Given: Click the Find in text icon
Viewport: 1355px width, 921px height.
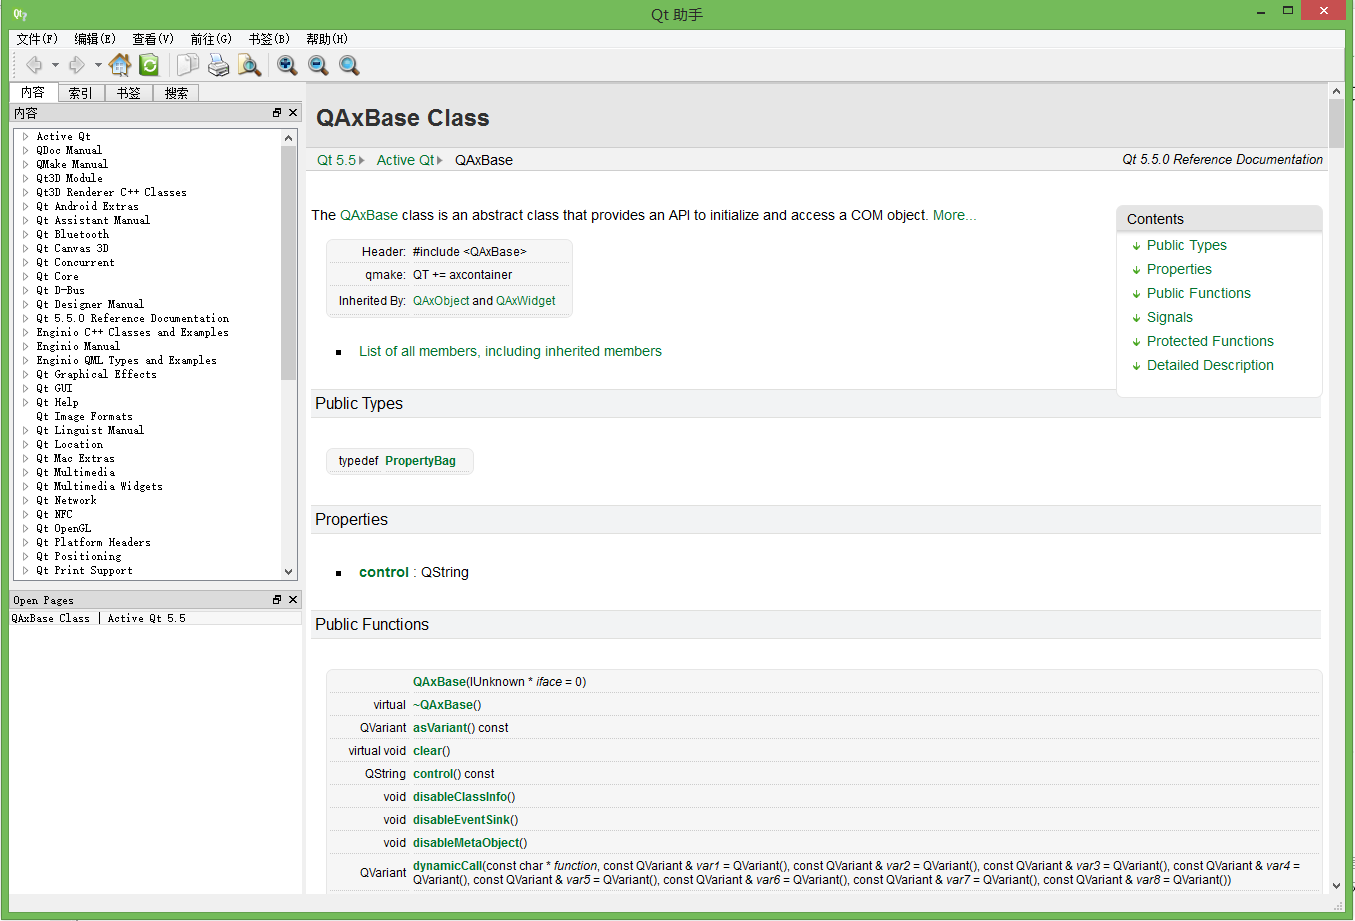Looking at the screenshot, I should pos(249,65).
